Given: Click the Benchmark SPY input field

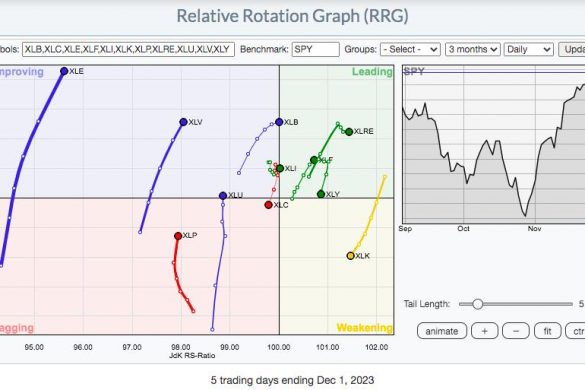Looking at the screenshot, I should [316, 49].
